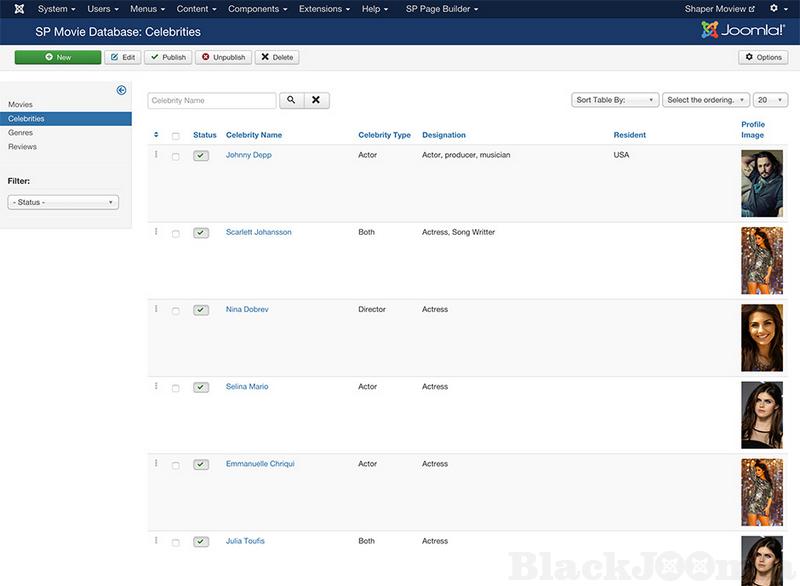
Task: Open Emmanuelle Chriqui celebrity link
Action: (x=260, y=464)
